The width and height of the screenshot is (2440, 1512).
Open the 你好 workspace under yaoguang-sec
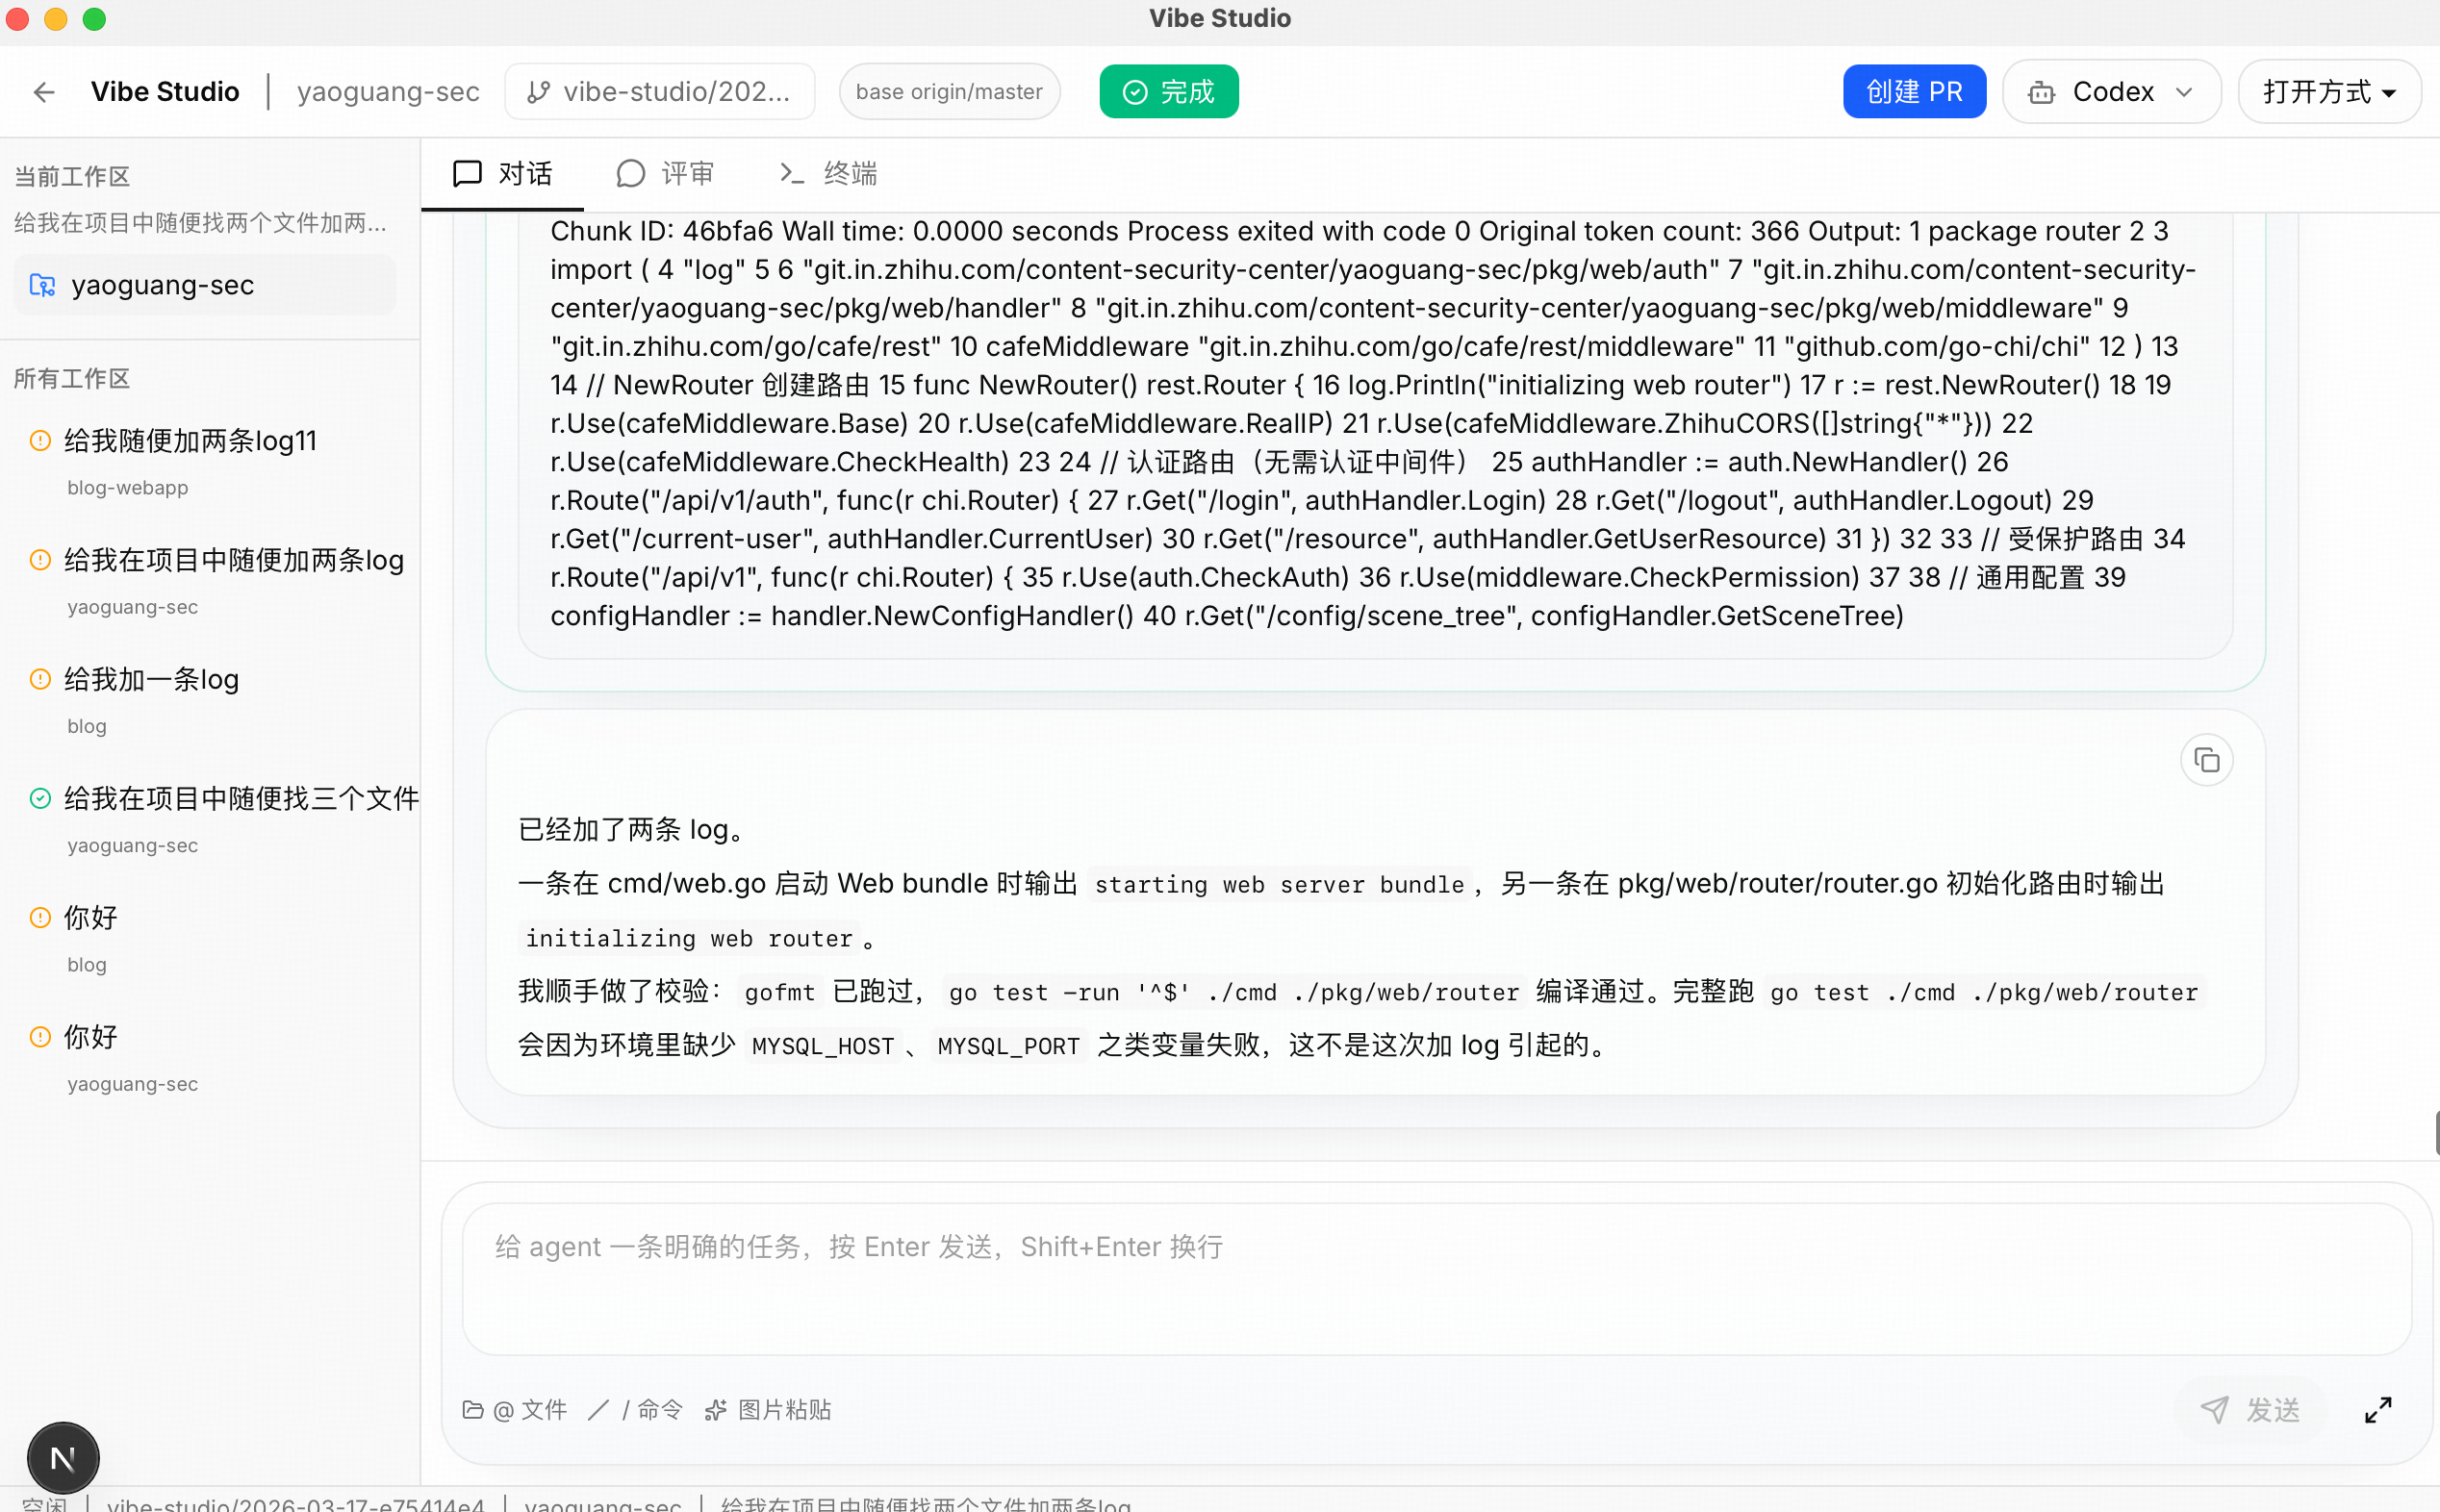point(210,1058)
